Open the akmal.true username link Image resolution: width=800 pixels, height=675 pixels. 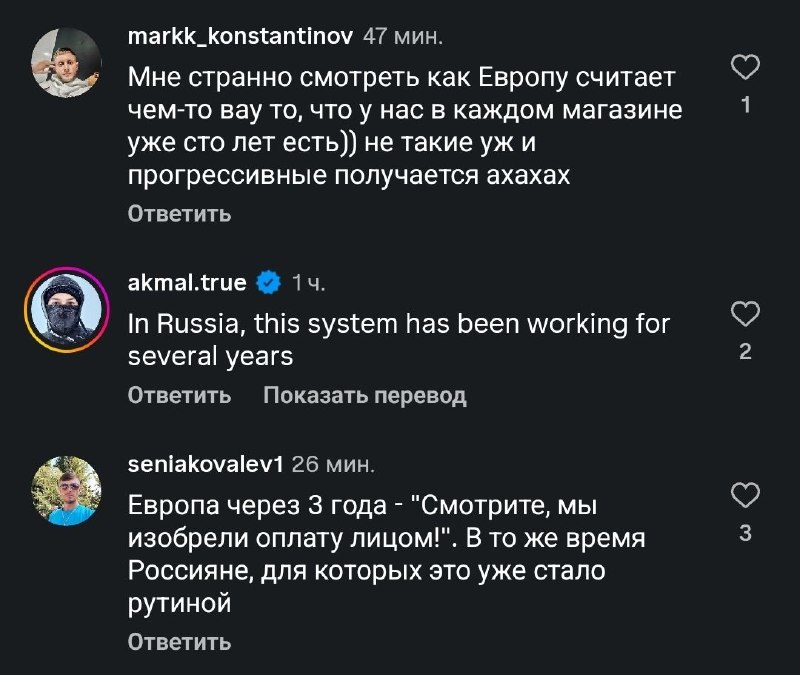(x=187, y=283)
